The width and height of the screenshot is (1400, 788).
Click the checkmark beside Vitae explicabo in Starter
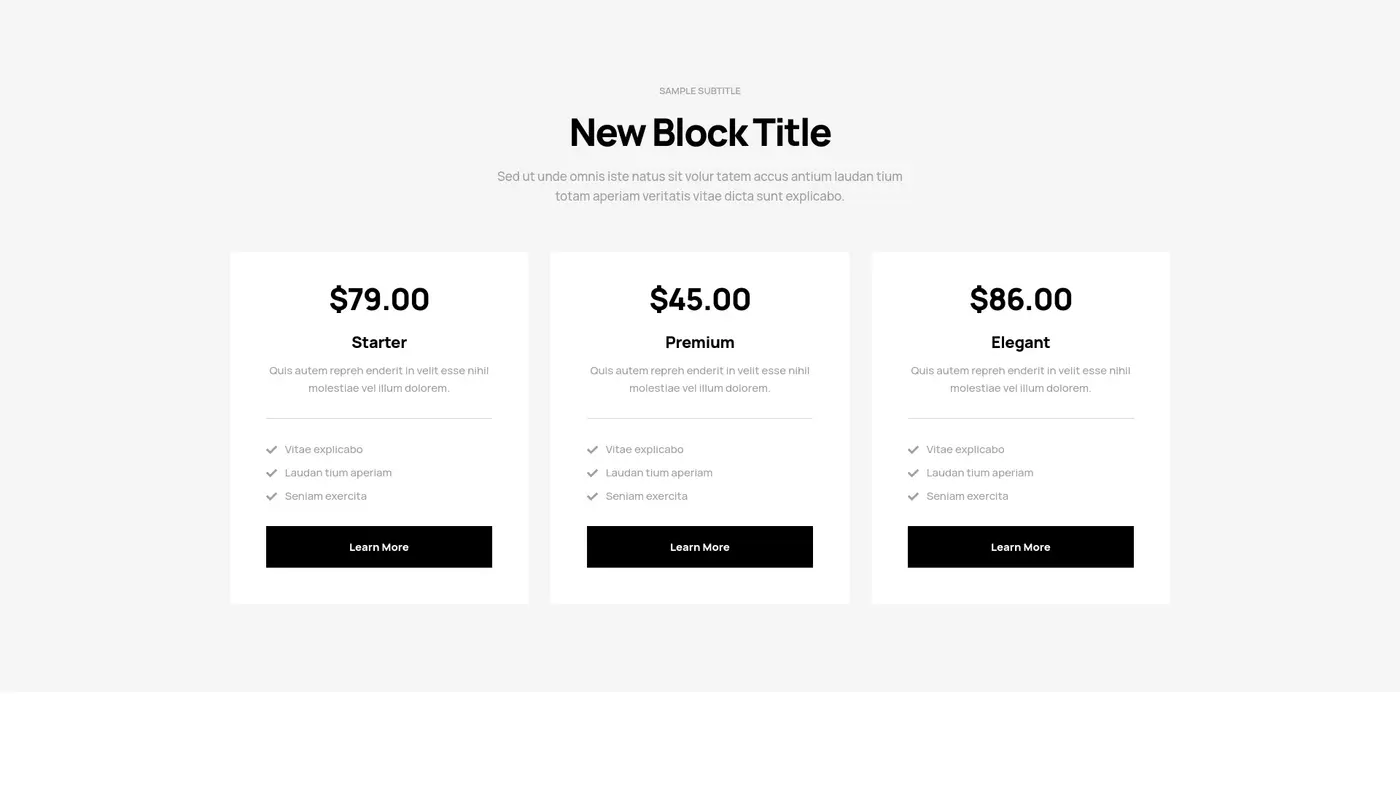click(x=270, y=449)
